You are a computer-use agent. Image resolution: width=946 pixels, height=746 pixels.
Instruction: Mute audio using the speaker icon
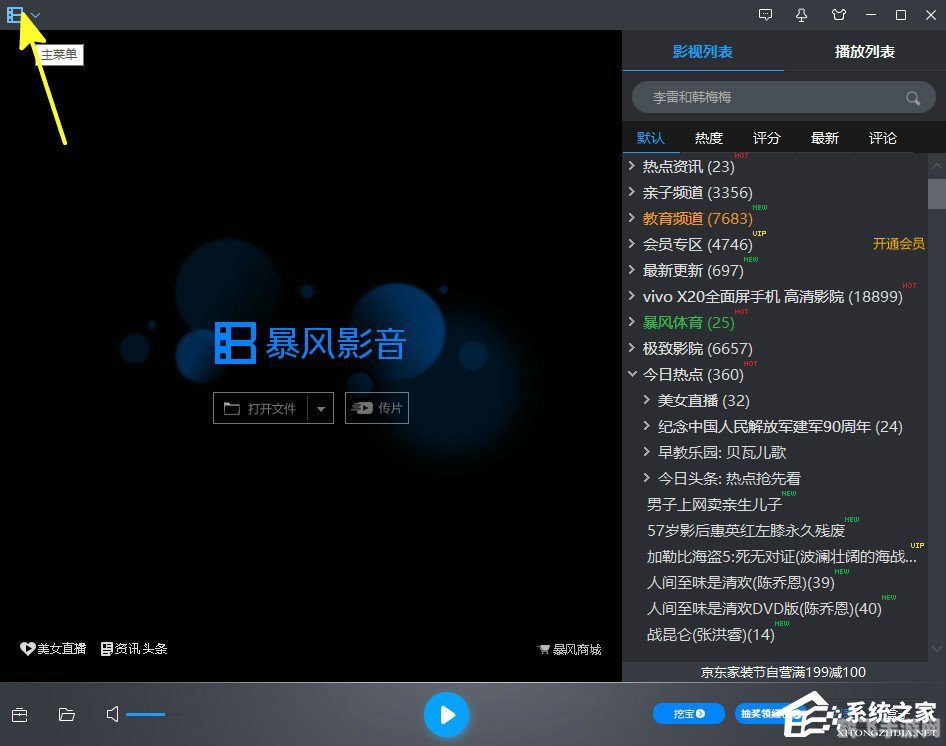click(113, 714)
